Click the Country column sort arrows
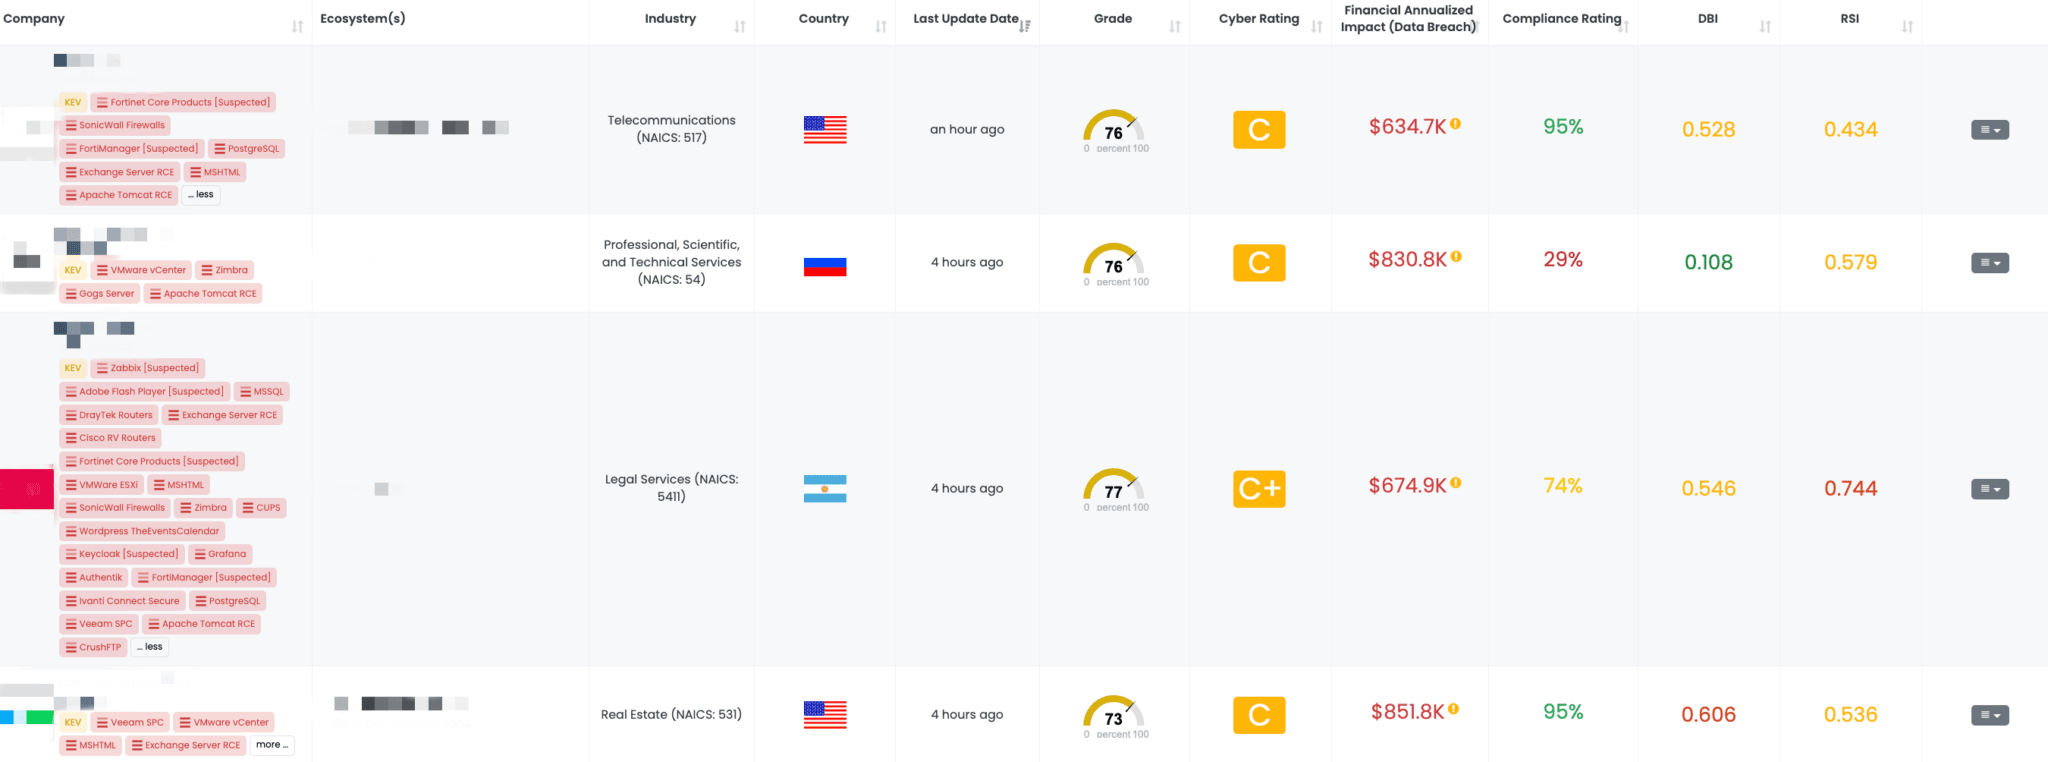Viewport: 2048px width, 762px height. pos(881,27)
